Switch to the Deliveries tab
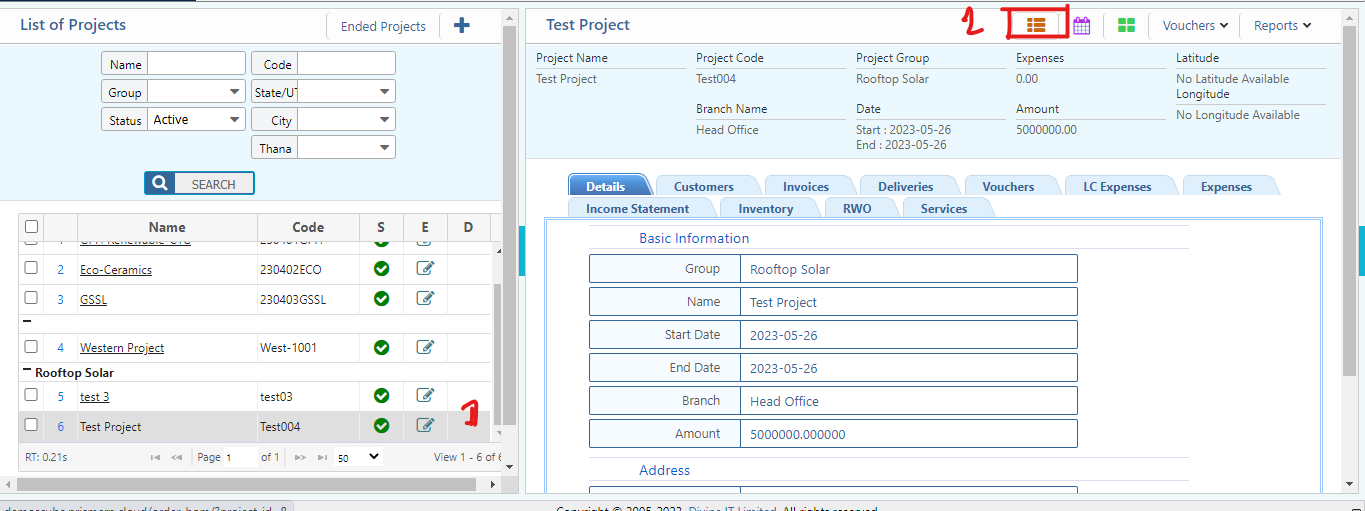The image size is (1365, 511). 906,186
